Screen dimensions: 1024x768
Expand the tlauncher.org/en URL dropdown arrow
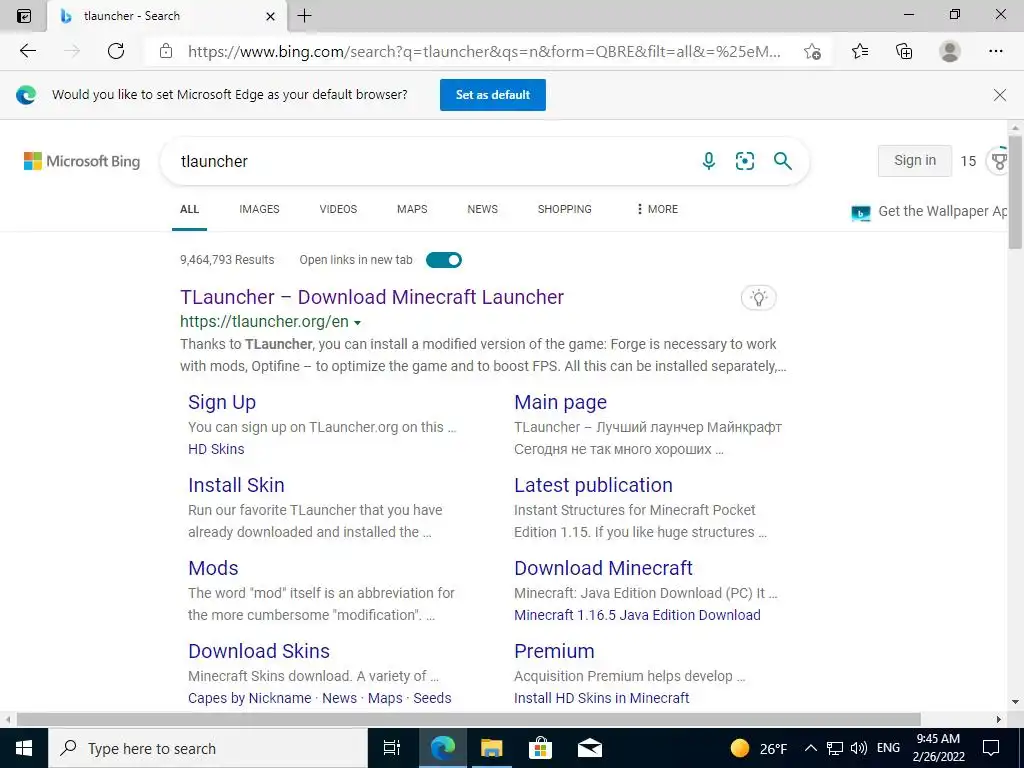click(357, 323)
